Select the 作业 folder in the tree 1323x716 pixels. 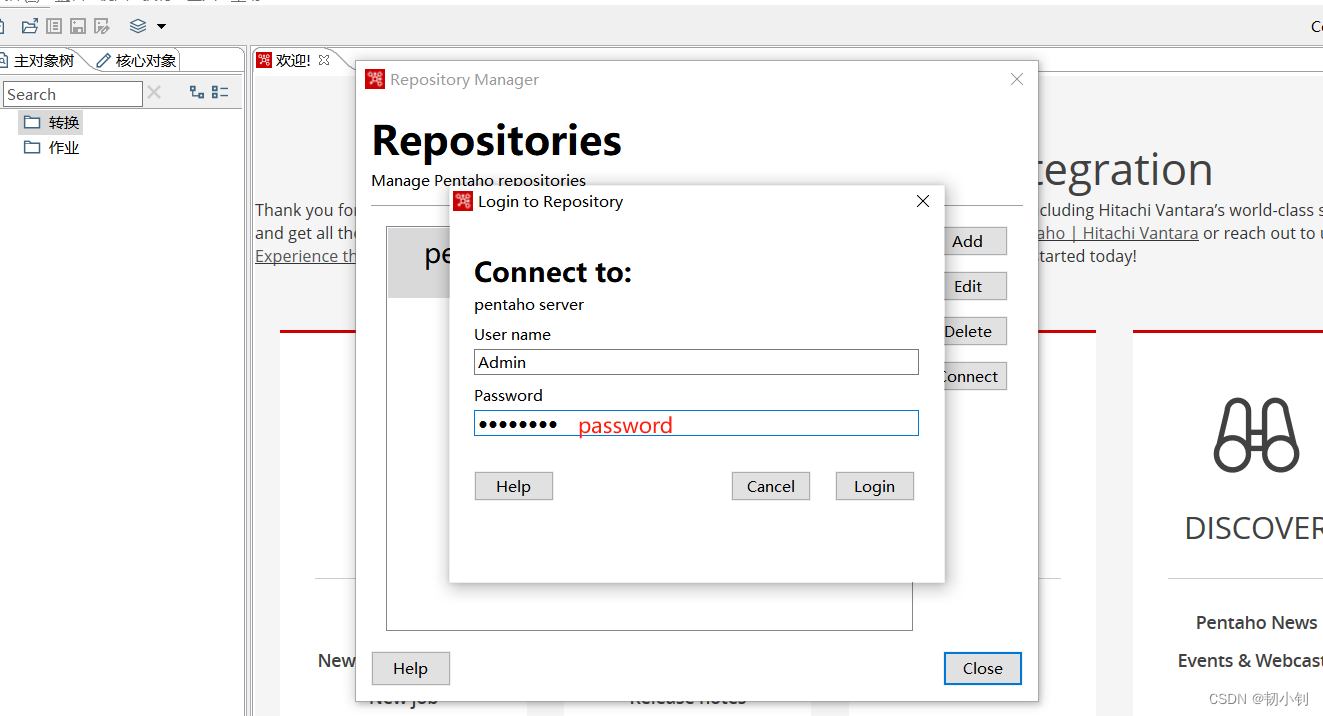(x=52, y=147)
